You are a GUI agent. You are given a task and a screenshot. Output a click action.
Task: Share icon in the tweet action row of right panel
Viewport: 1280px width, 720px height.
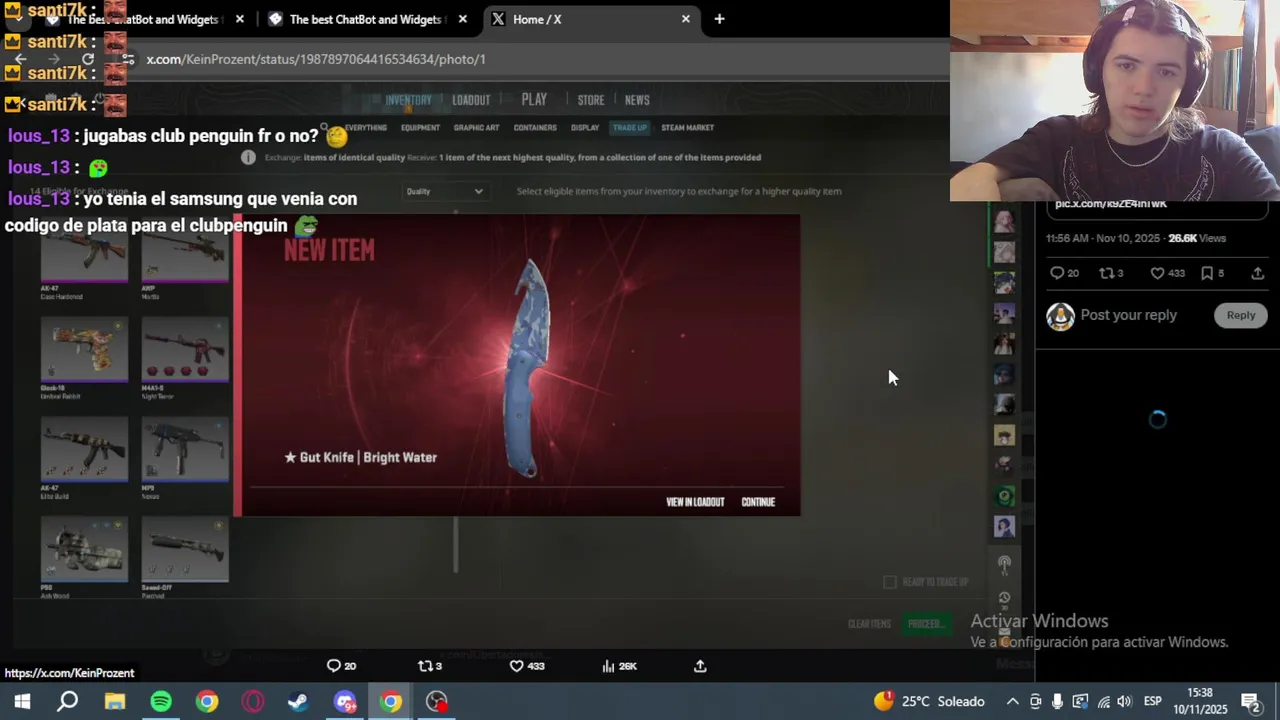[1257, 273]
